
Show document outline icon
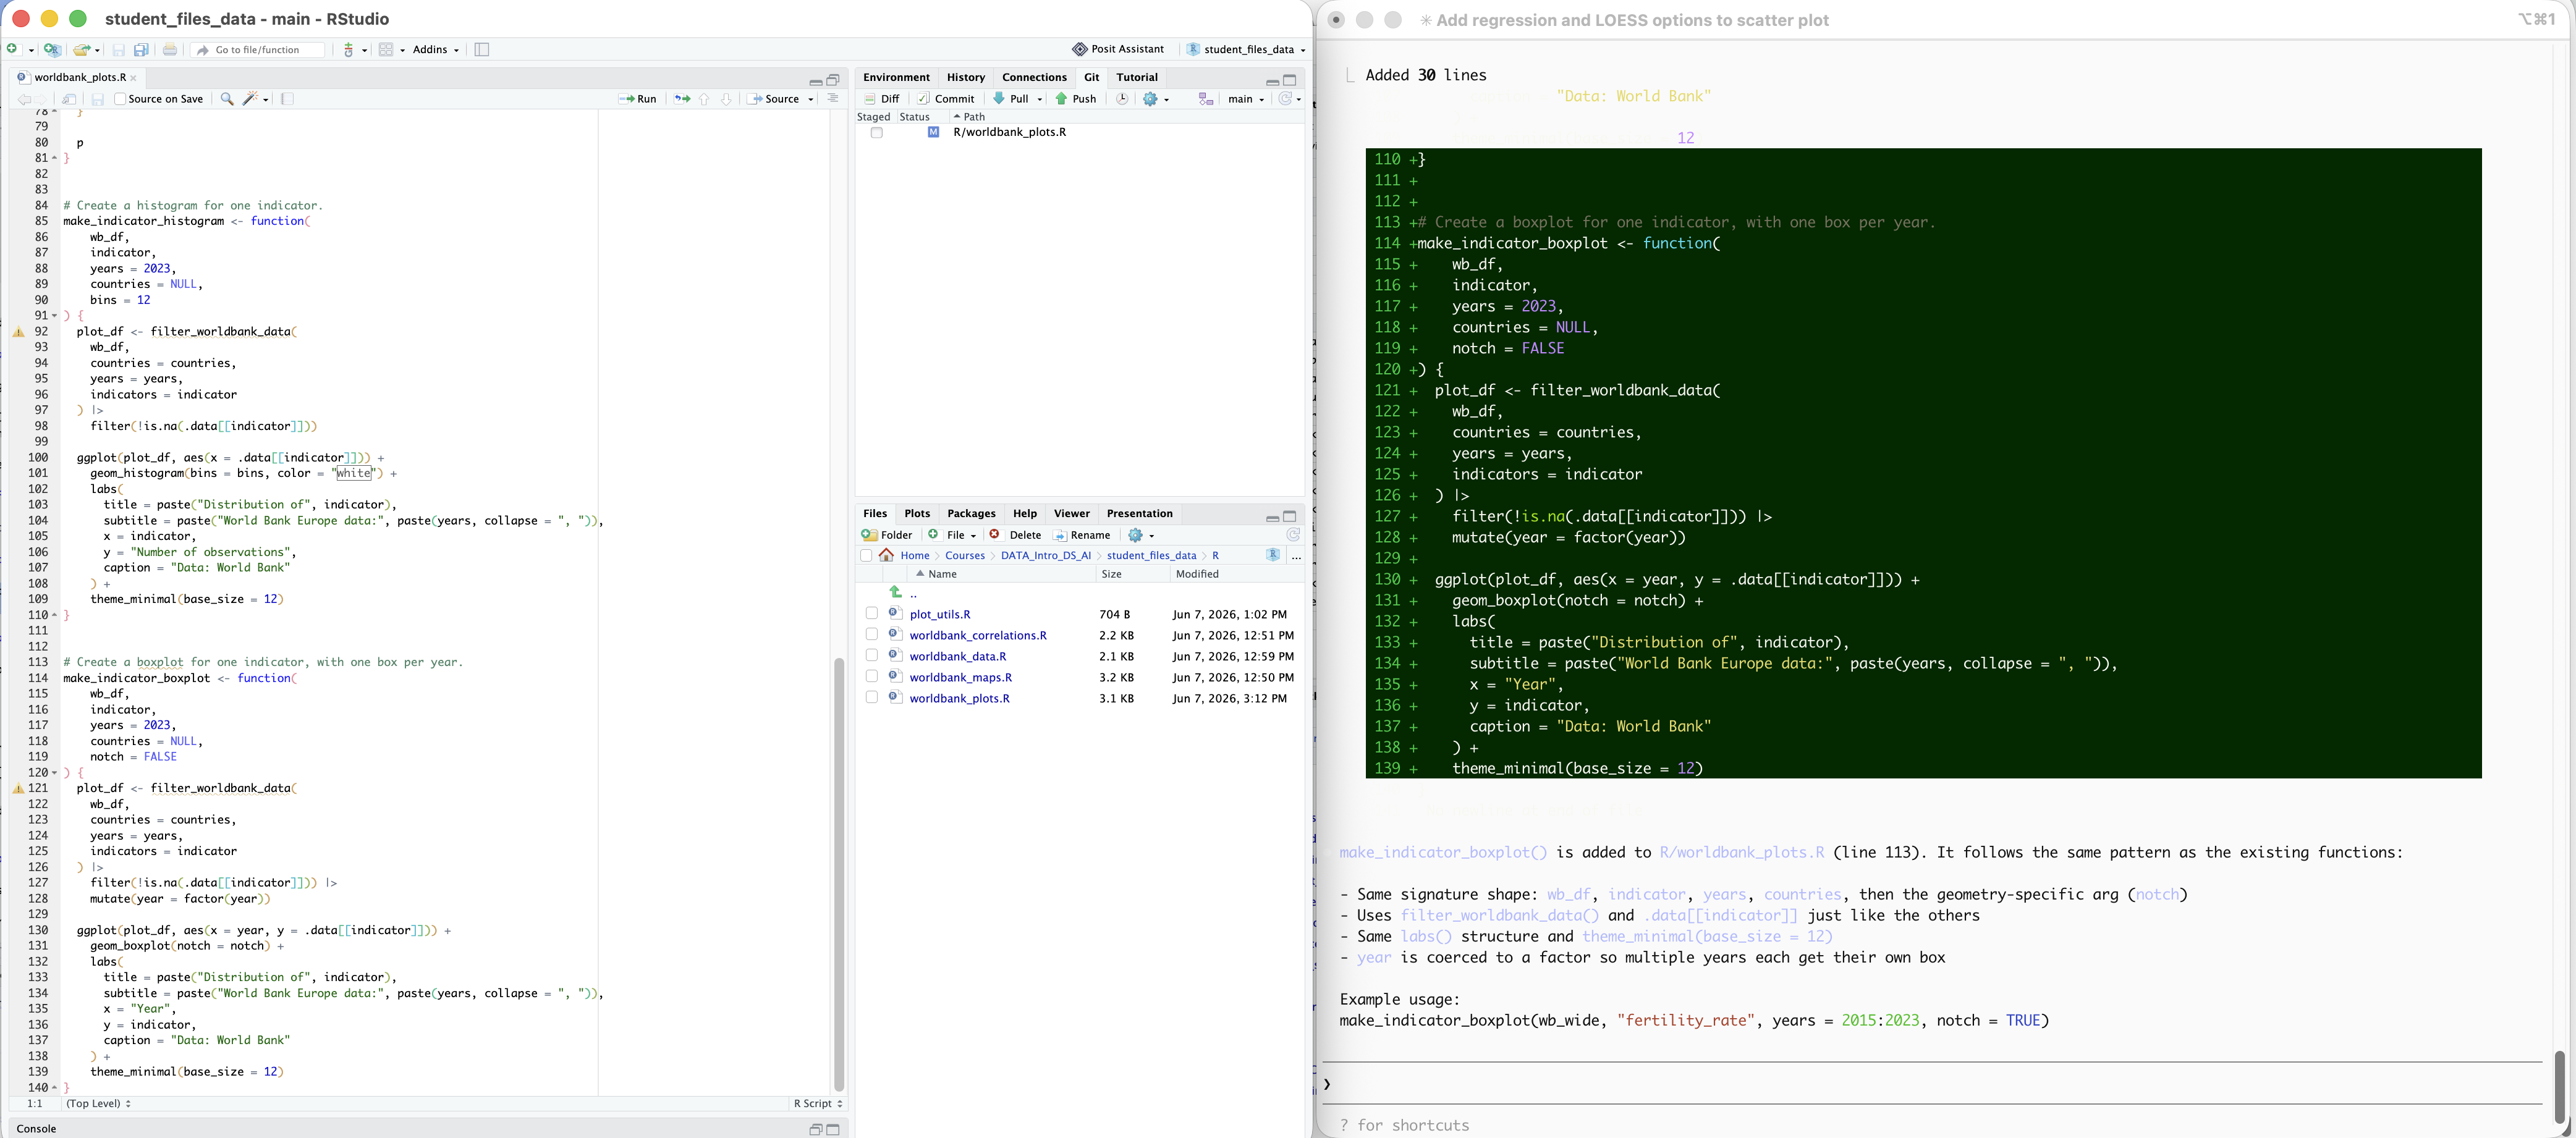pyautogui.click(x=833, y=98)
